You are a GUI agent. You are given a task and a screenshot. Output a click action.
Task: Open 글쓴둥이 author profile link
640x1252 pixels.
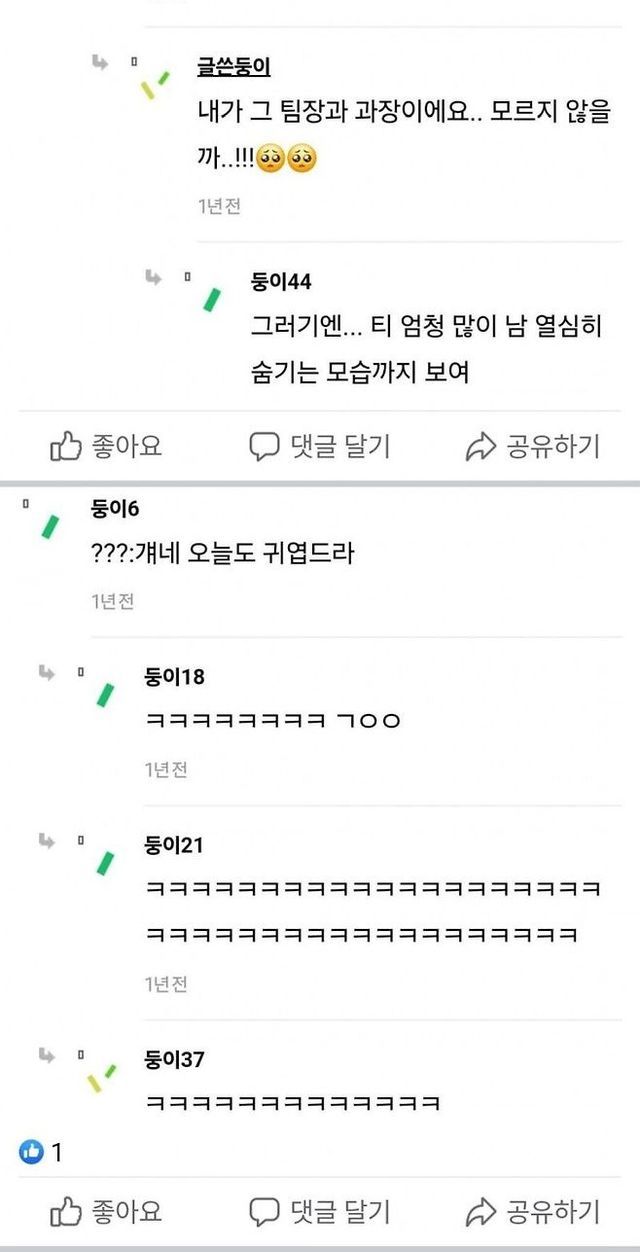coord(234,68)
